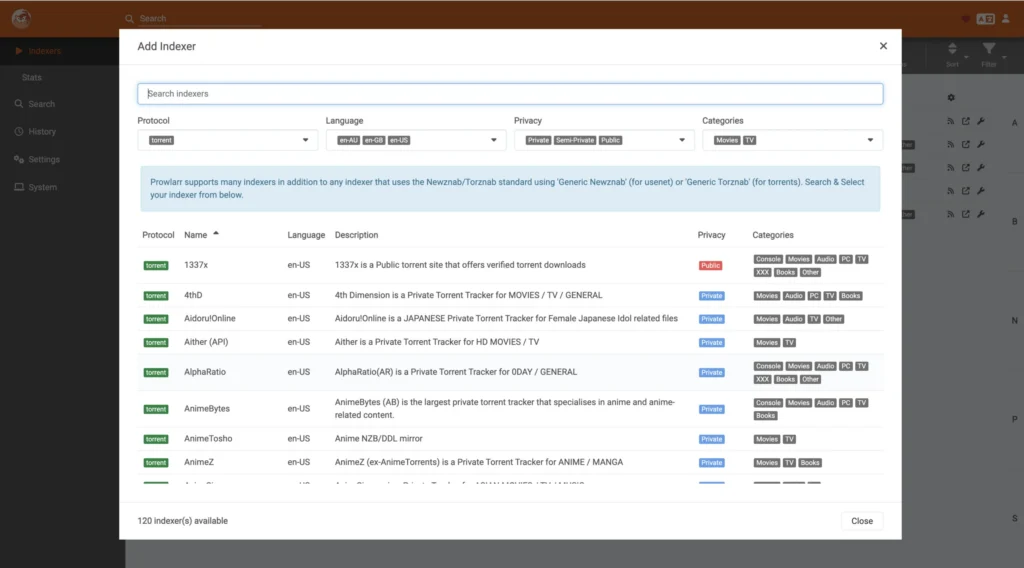Open the Categories filter dropdown
The width and height of the screenshot is (1024, 568).
pyautogui.click(x=792, y=140)
